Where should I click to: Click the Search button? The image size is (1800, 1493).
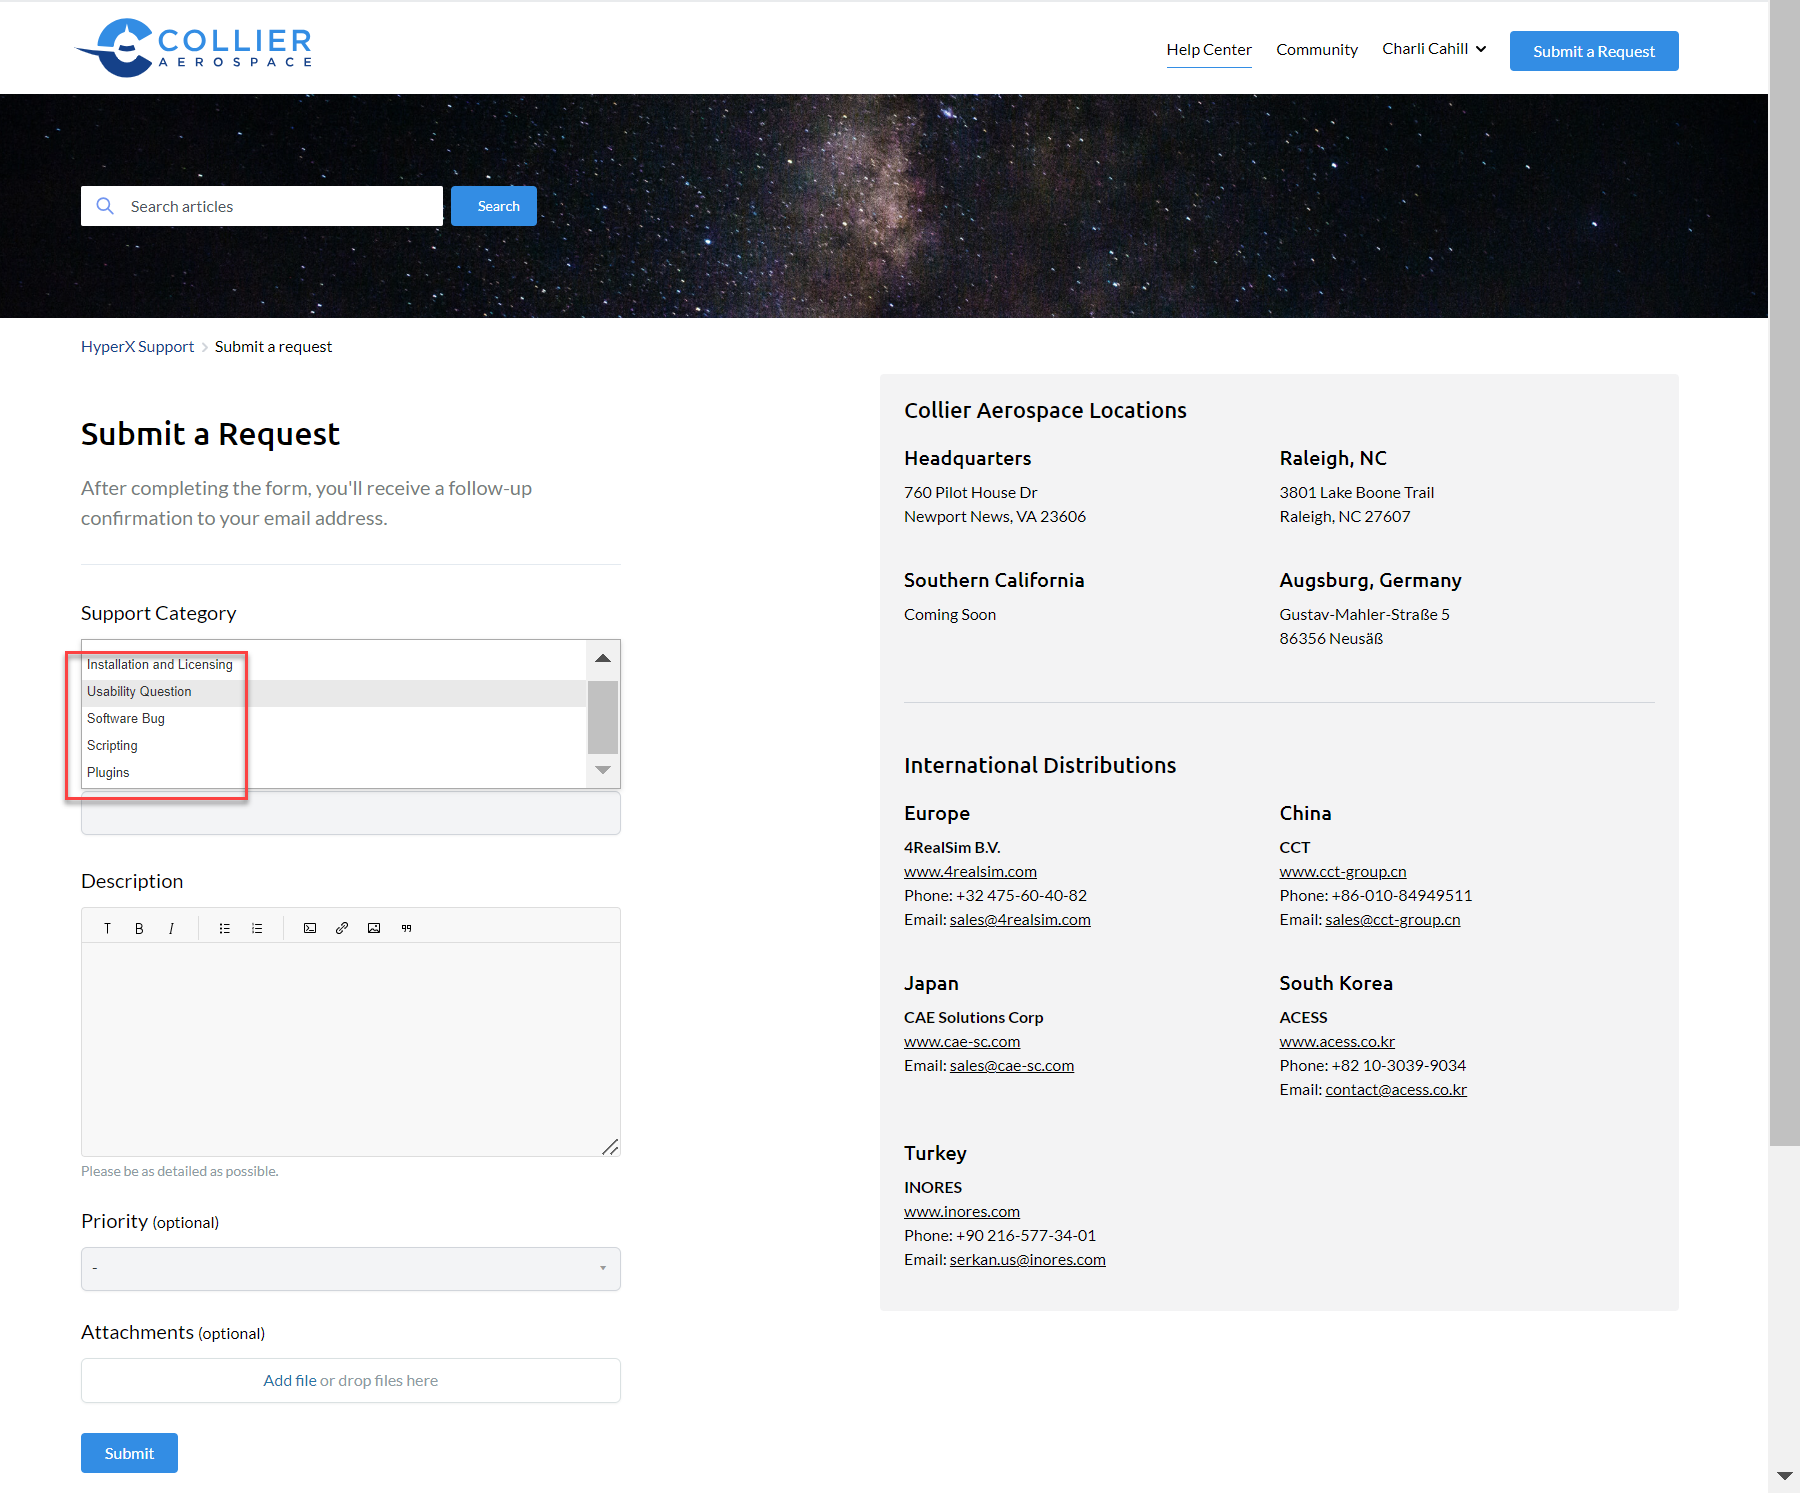point(494,206)
